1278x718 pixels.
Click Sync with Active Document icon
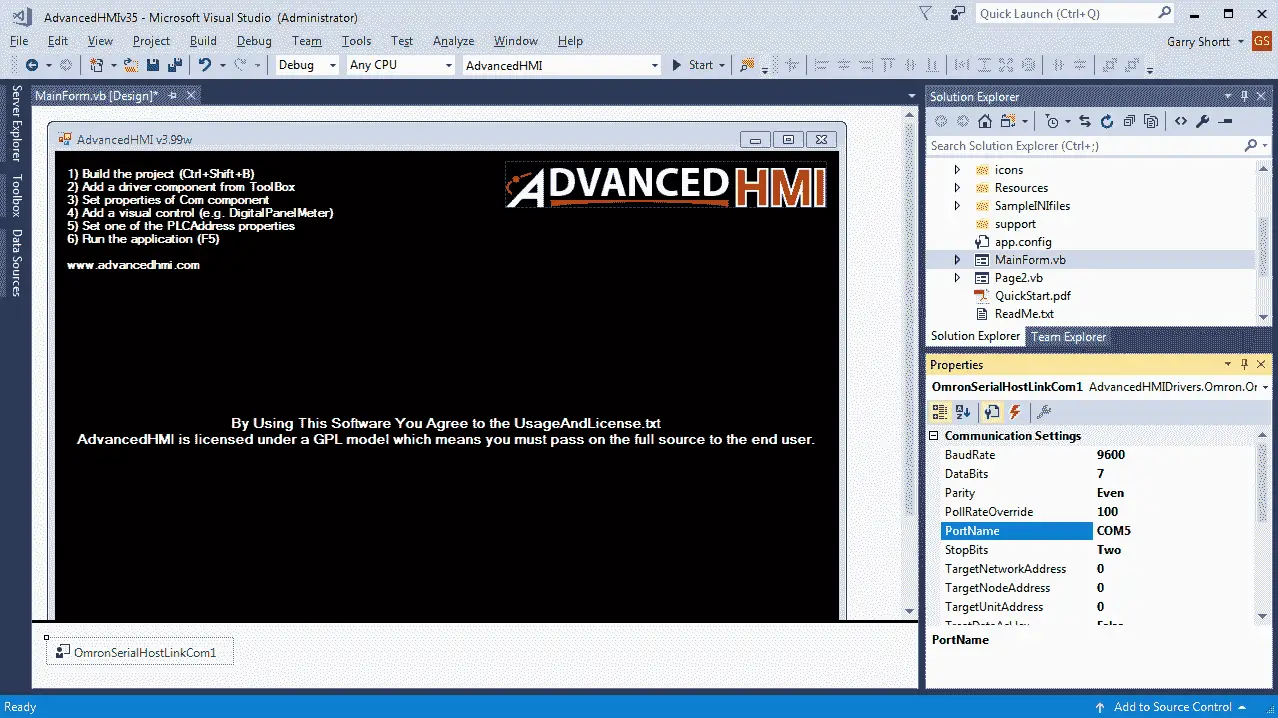pos(1085,121)
